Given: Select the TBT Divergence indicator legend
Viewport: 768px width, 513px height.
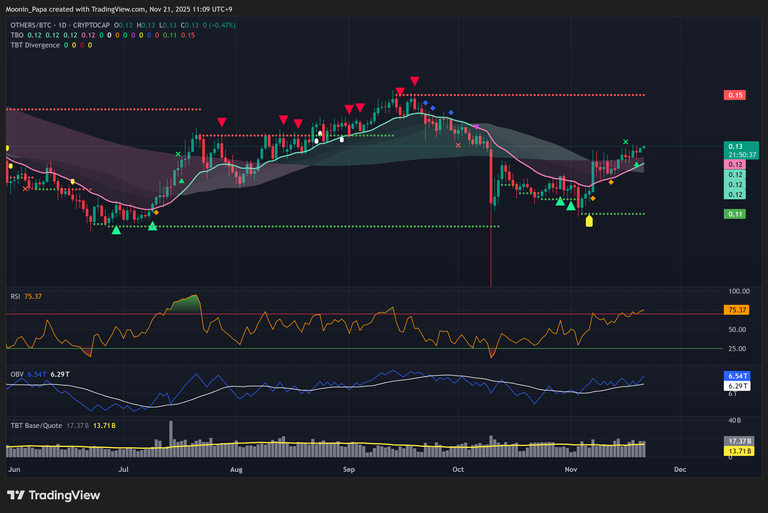Looking at the screenshot, I should click(x=33, y=45).
